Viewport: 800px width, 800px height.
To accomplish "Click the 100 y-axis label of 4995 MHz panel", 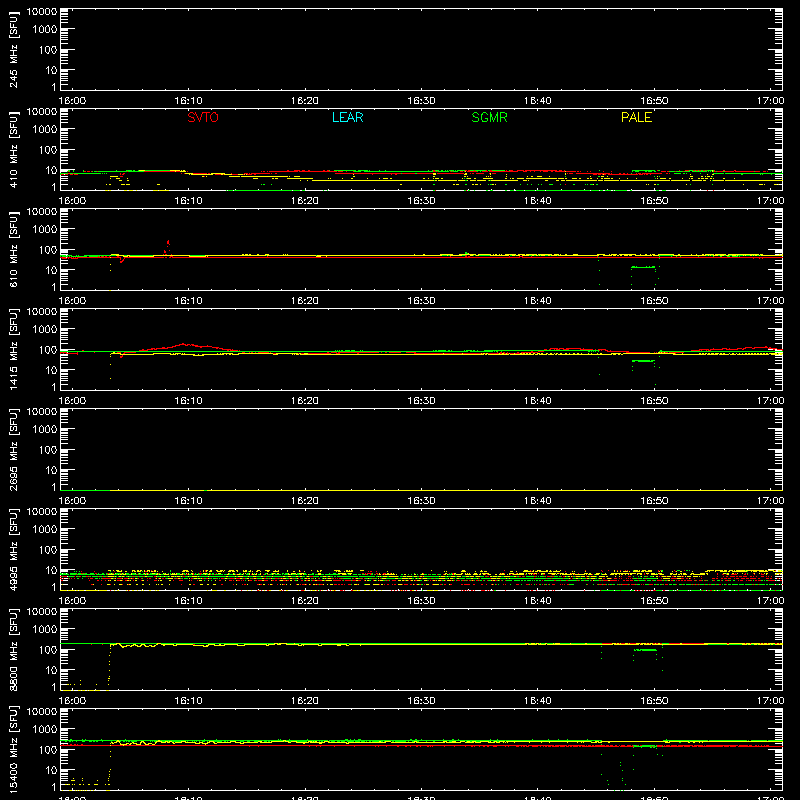I will (47, 550).
